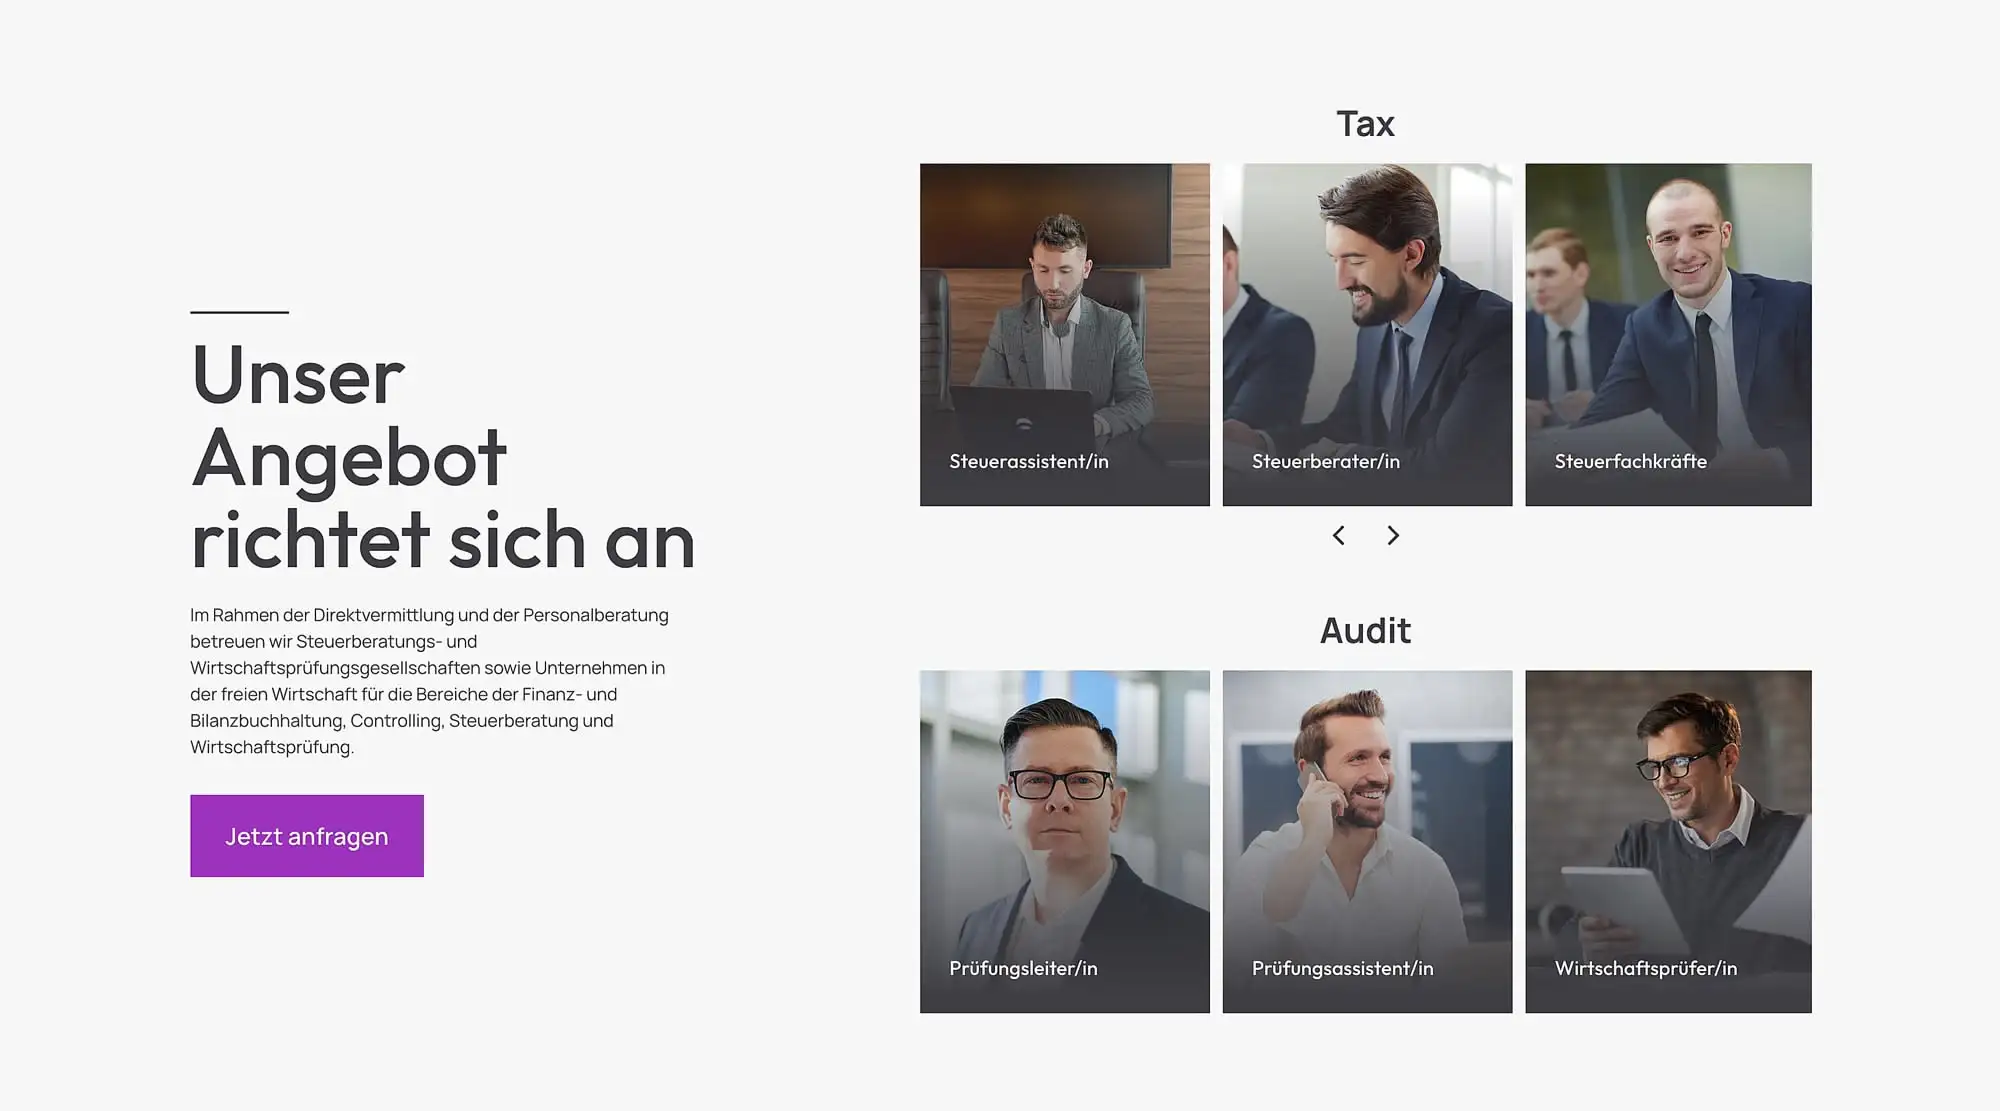Advance Tax carousel with right chevron
This screenshot has height=1111, width=2000.
click(1393, 536)
